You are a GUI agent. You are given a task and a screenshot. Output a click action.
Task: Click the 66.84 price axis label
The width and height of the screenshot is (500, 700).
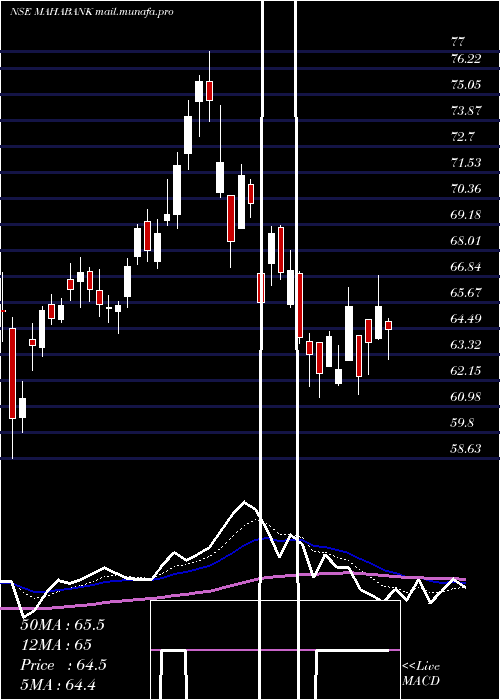click(x=466, y=267)
